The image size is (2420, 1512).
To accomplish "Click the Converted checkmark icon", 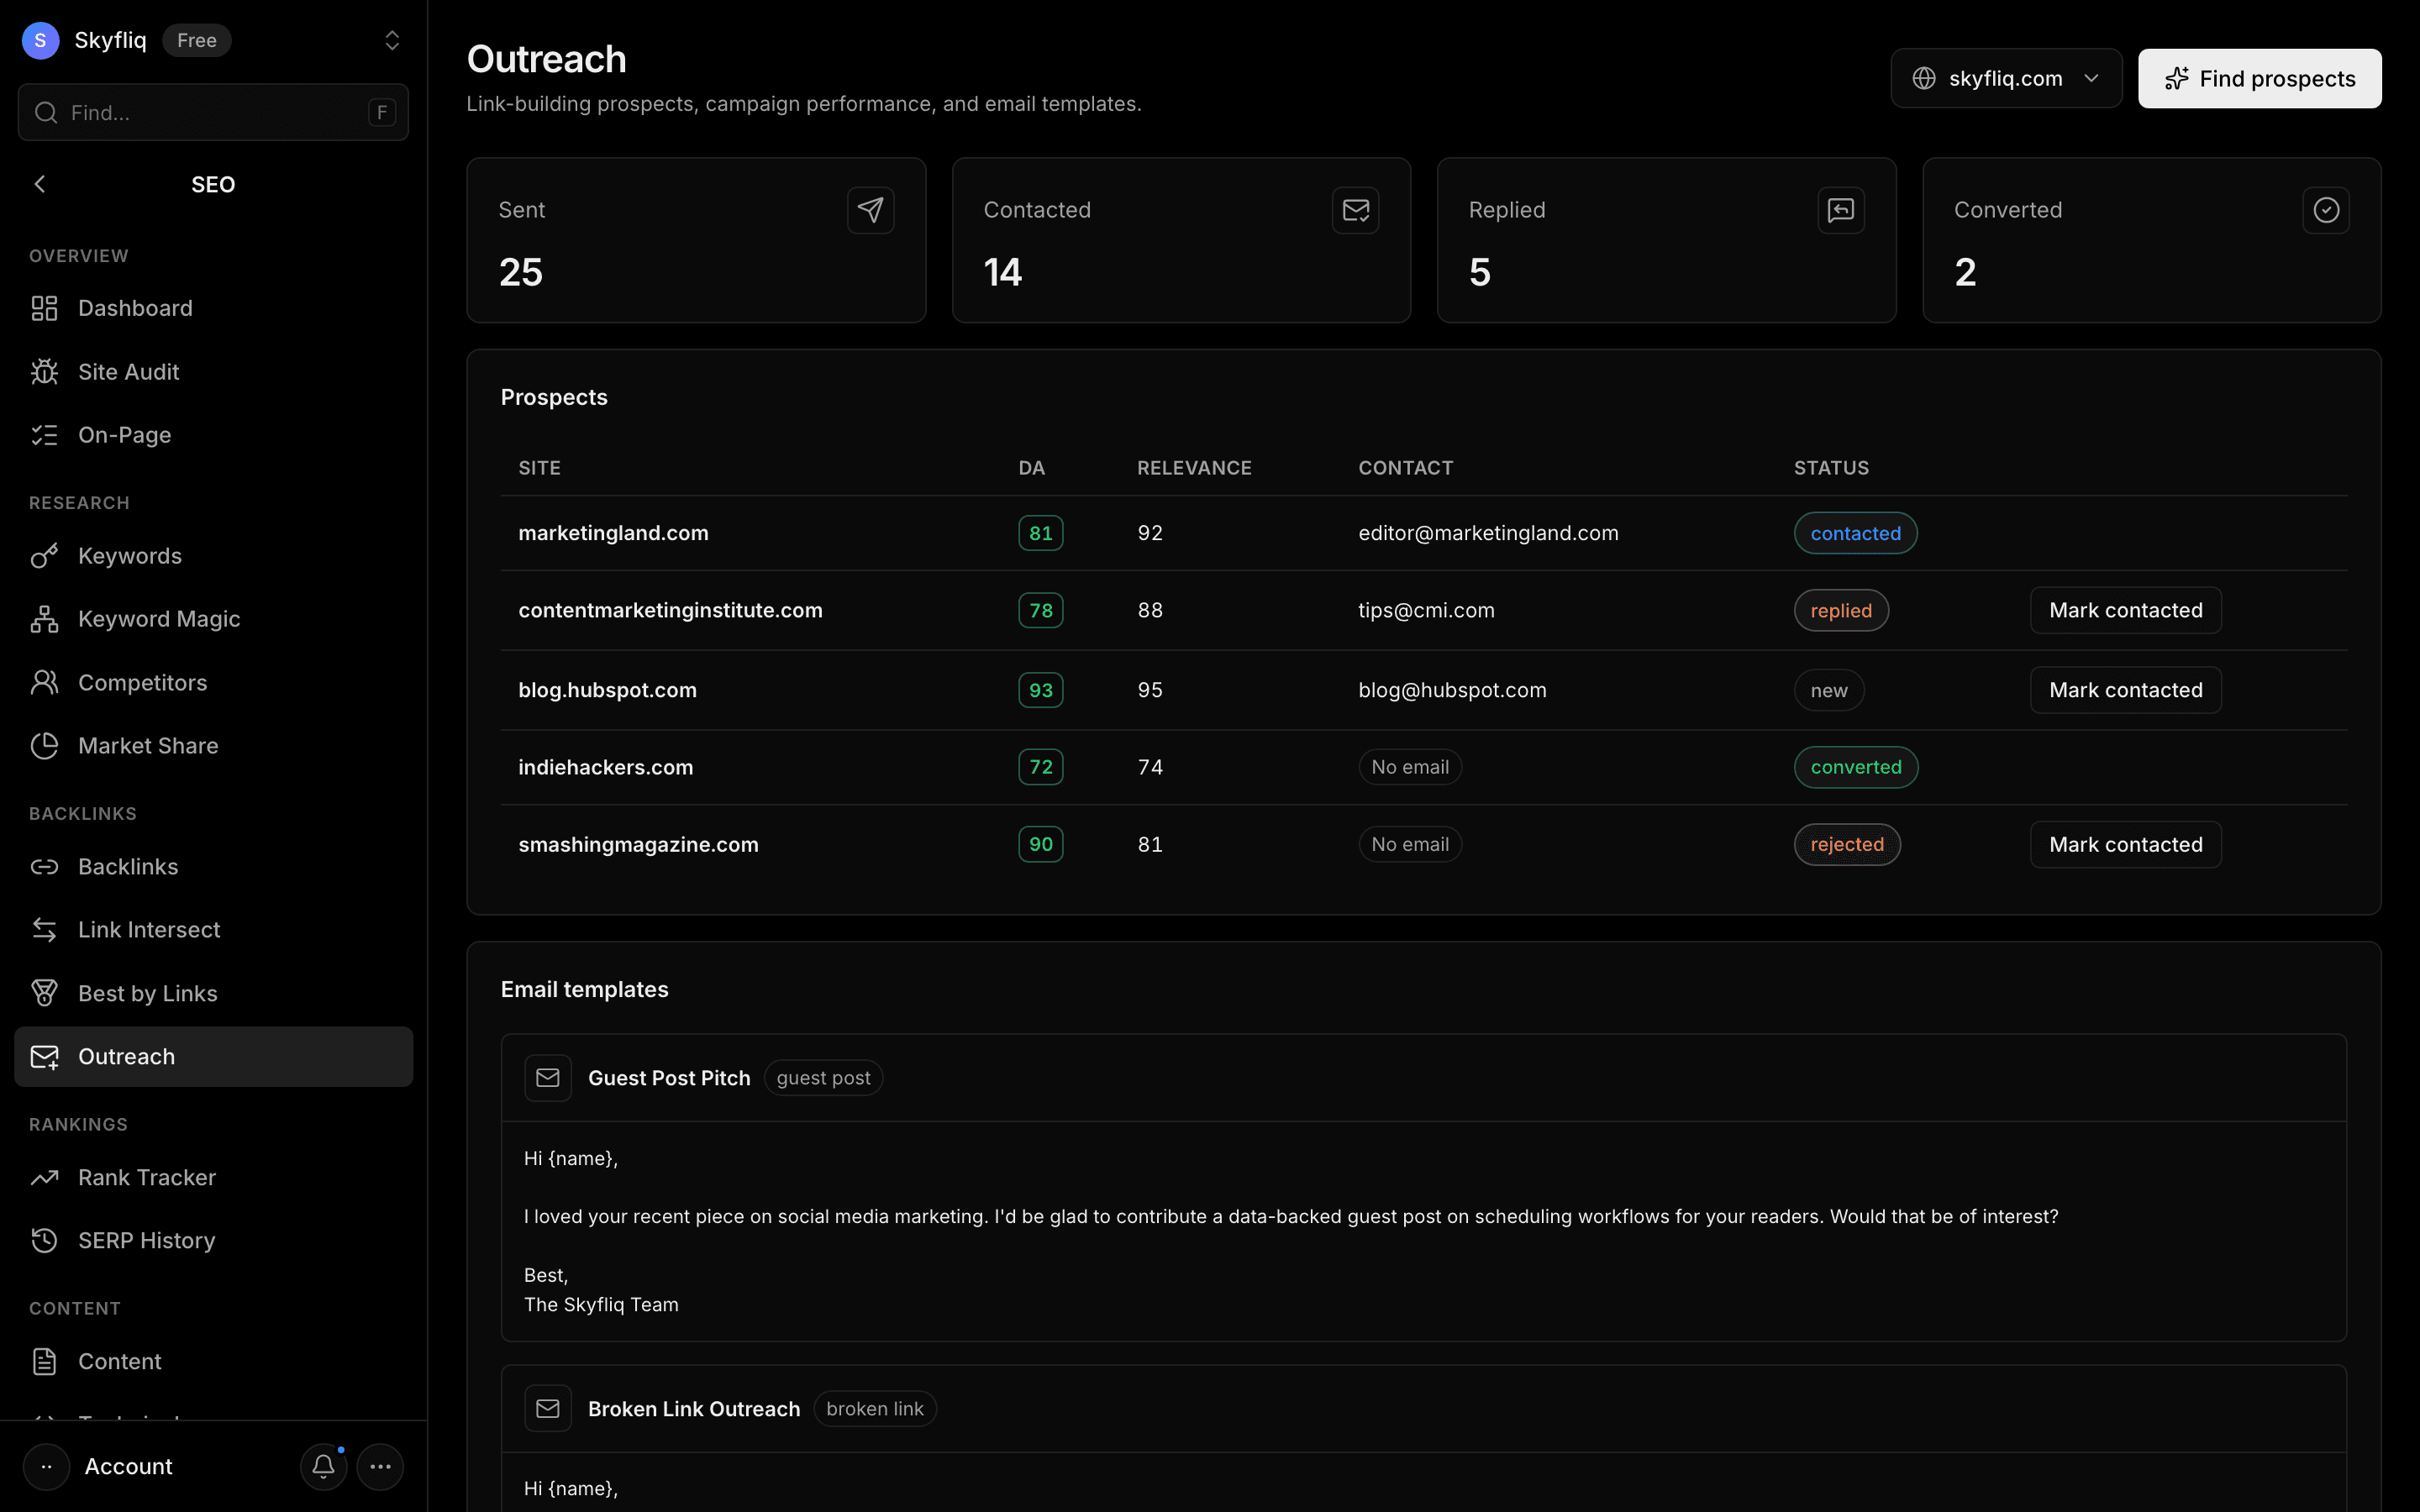I will coord(2326,210).
